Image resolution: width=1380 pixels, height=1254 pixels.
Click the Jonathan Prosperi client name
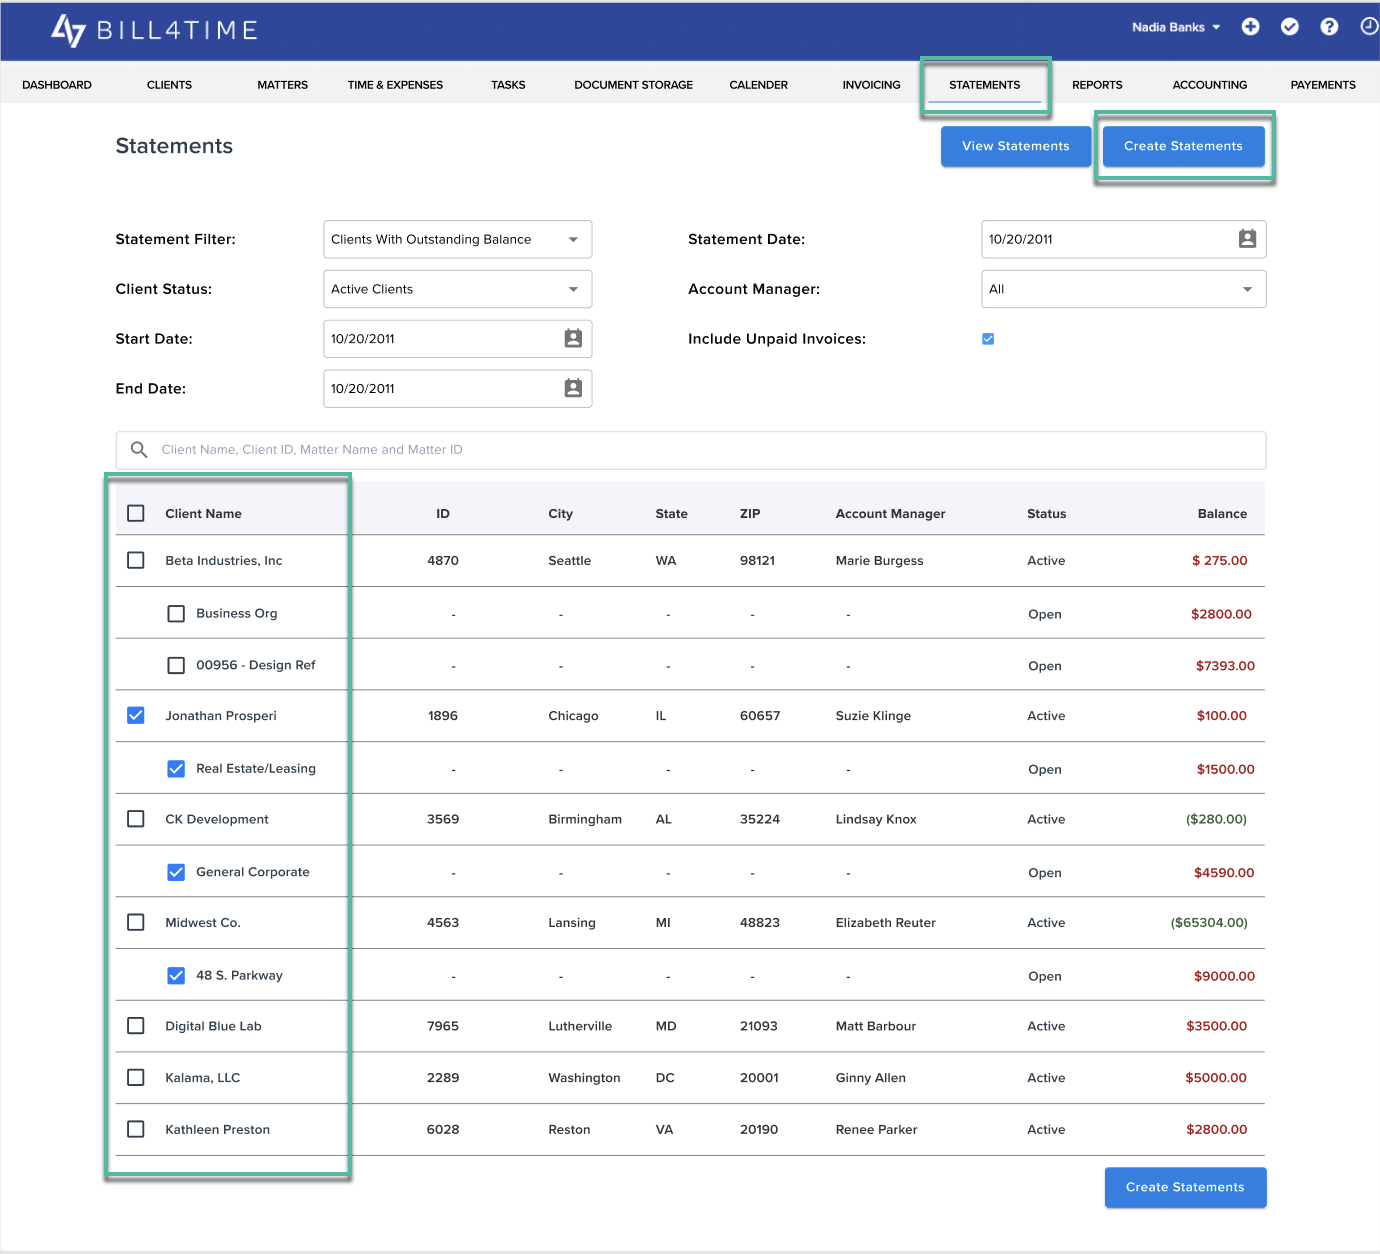221,716
